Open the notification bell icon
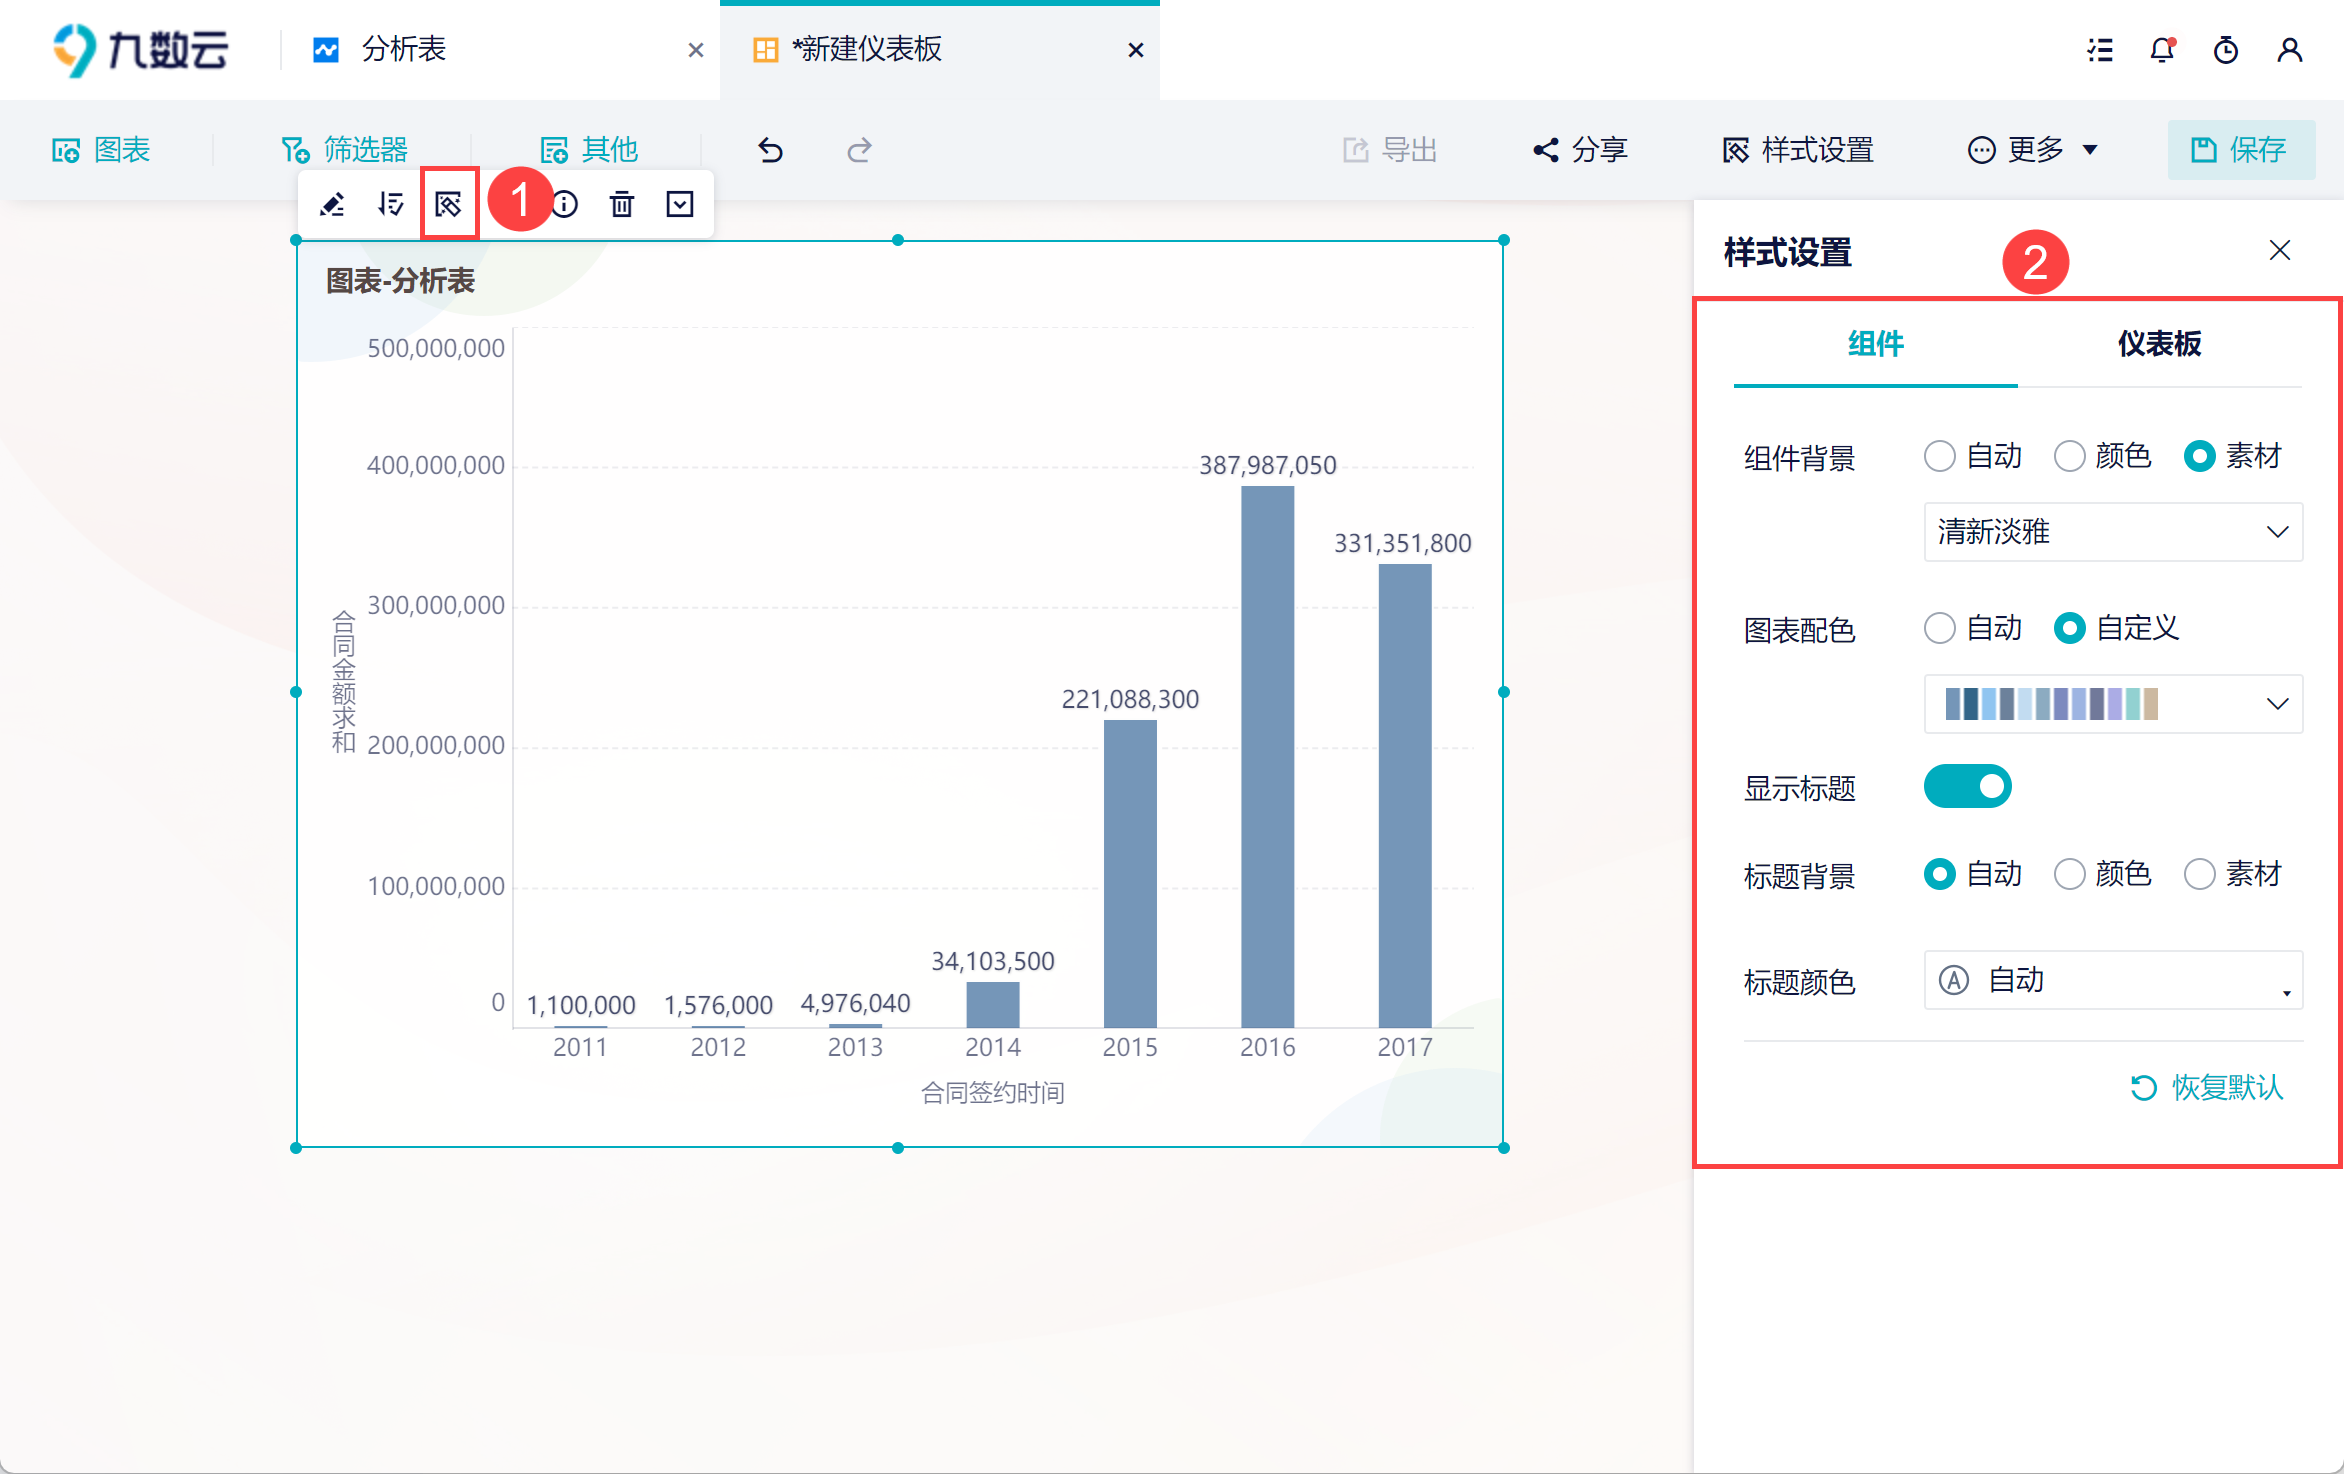 (2162, 50)
